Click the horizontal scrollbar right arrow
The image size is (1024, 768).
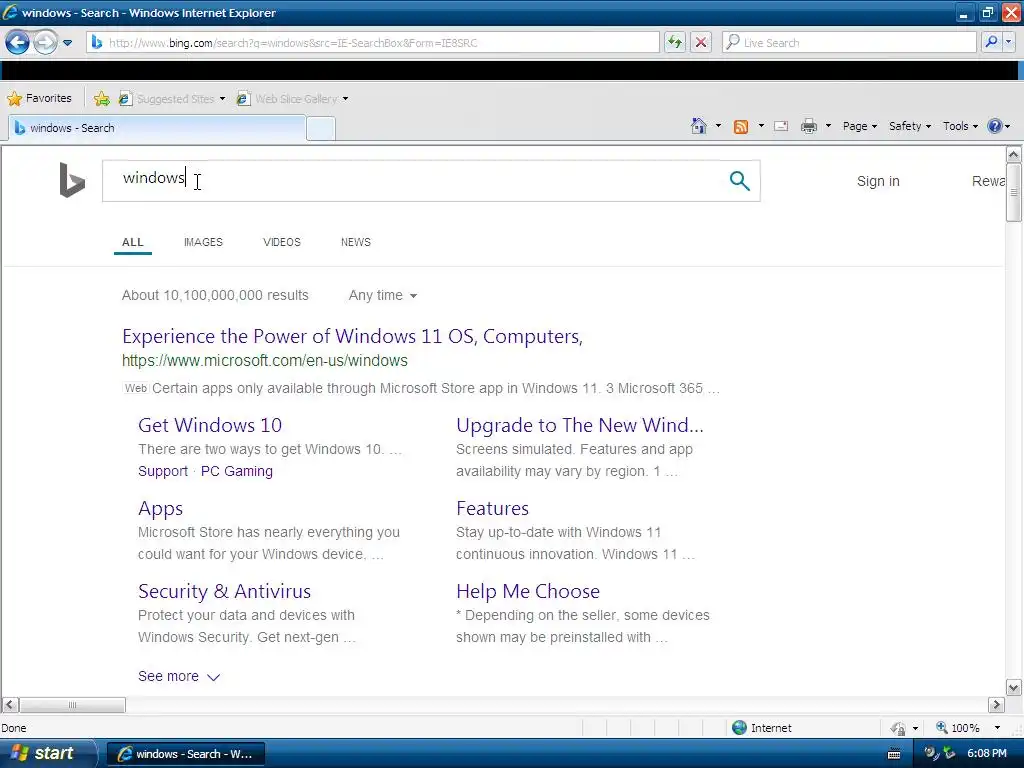coord(996,705)
